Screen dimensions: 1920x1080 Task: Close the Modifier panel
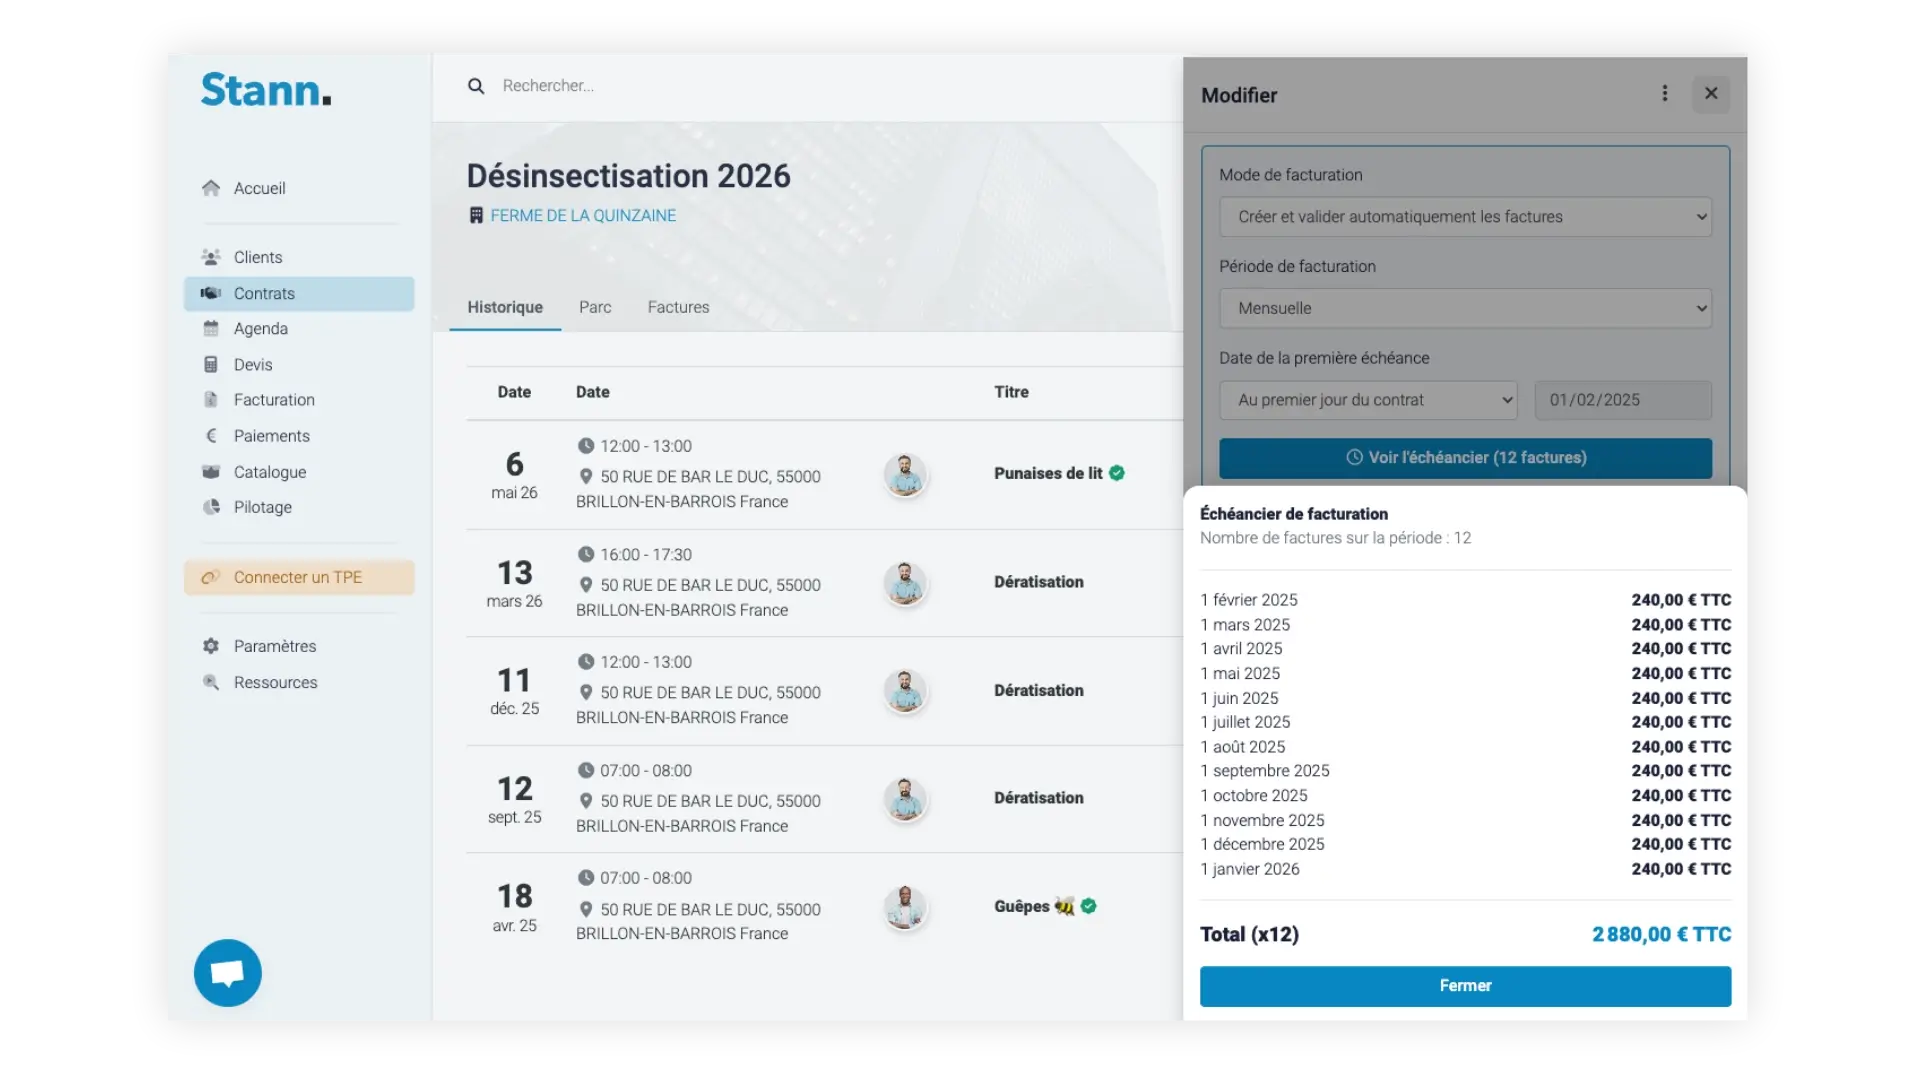pos(1711,94)
